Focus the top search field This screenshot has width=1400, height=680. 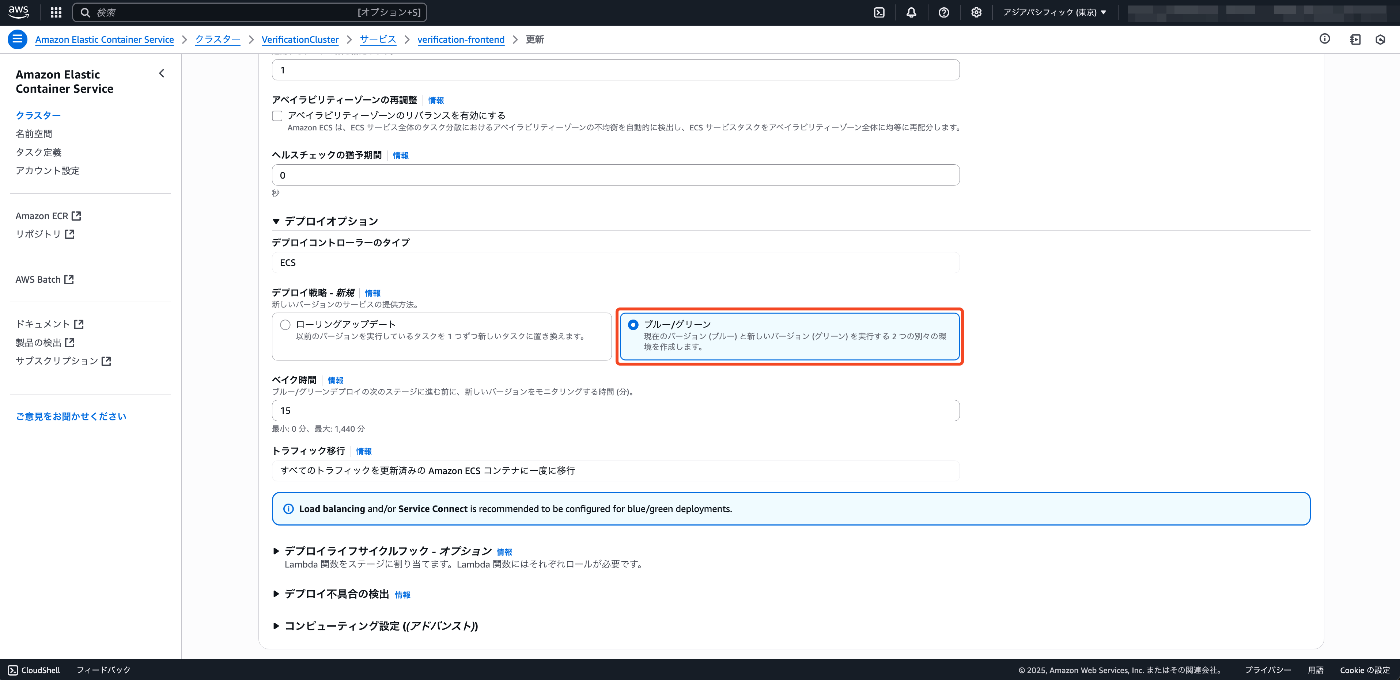[250, 12]
